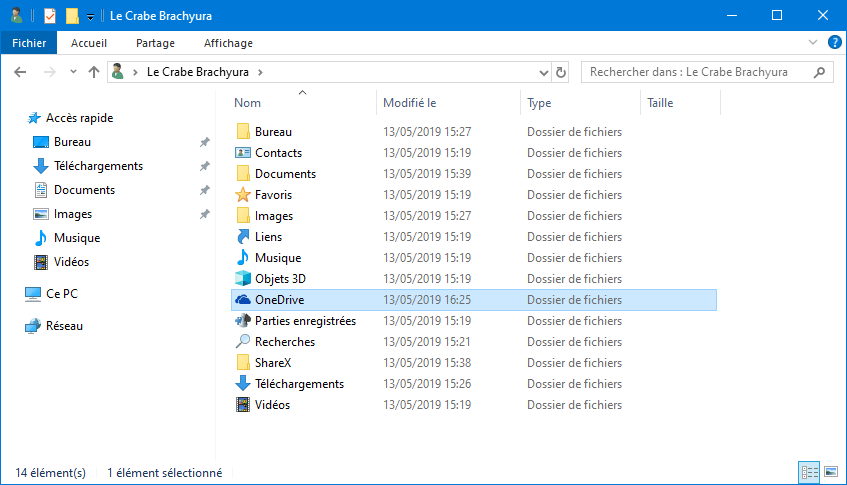Click the pin icon next to Images
The width and height of the screenshot is (847, 485).
pos(205,214)
